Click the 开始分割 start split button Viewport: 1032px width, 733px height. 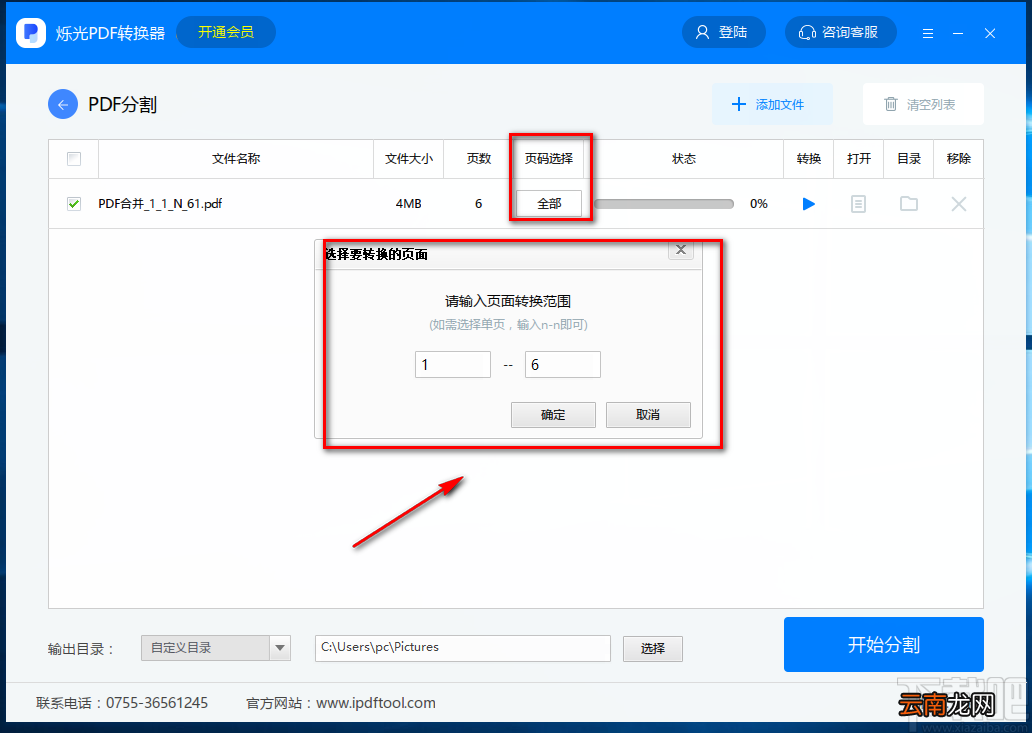coord(883,644)
